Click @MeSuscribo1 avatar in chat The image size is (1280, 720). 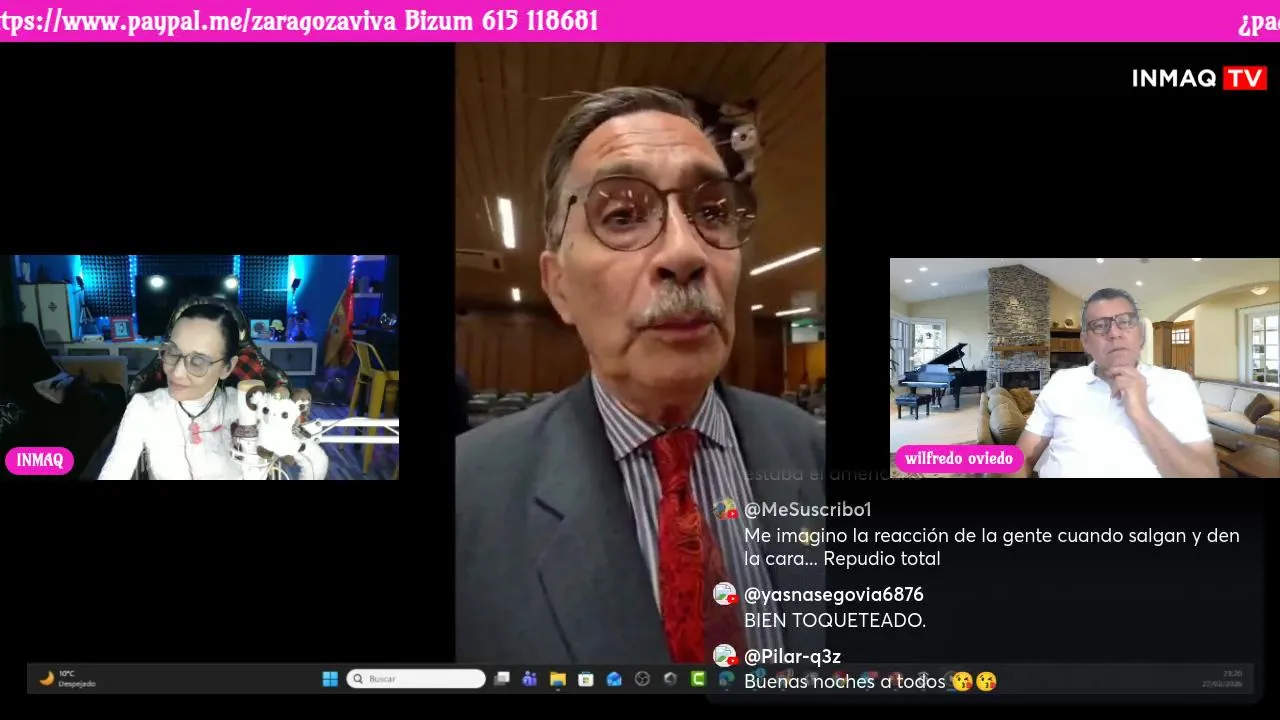click(x=725, y=510)
